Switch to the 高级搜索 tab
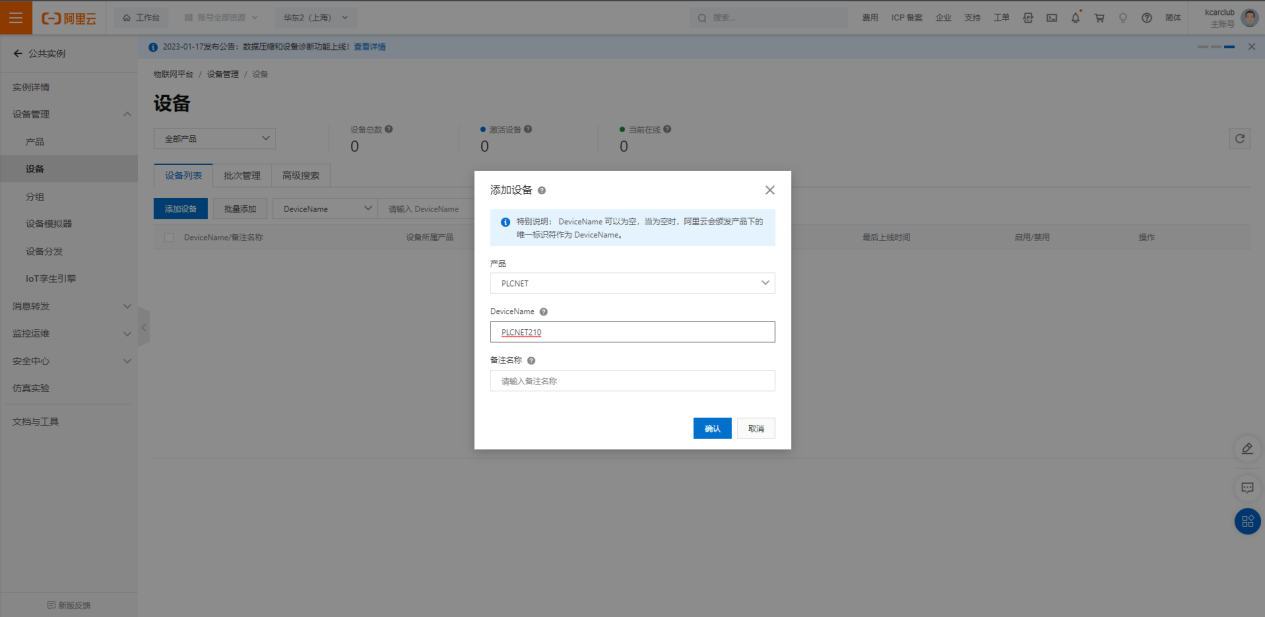This screenshot has height=617, width=1265. [x=300, y=176]
